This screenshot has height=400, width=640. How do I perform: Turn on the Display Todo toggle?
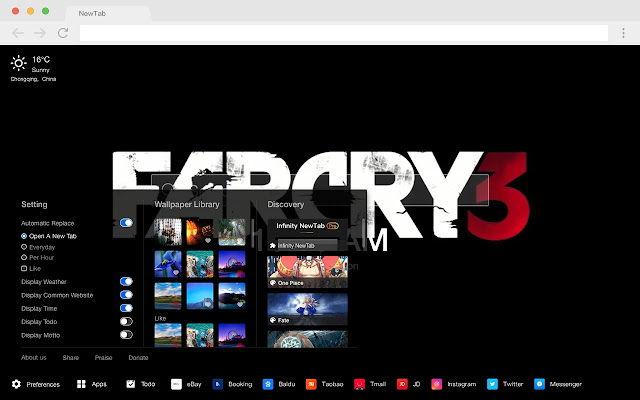(126, 322)
